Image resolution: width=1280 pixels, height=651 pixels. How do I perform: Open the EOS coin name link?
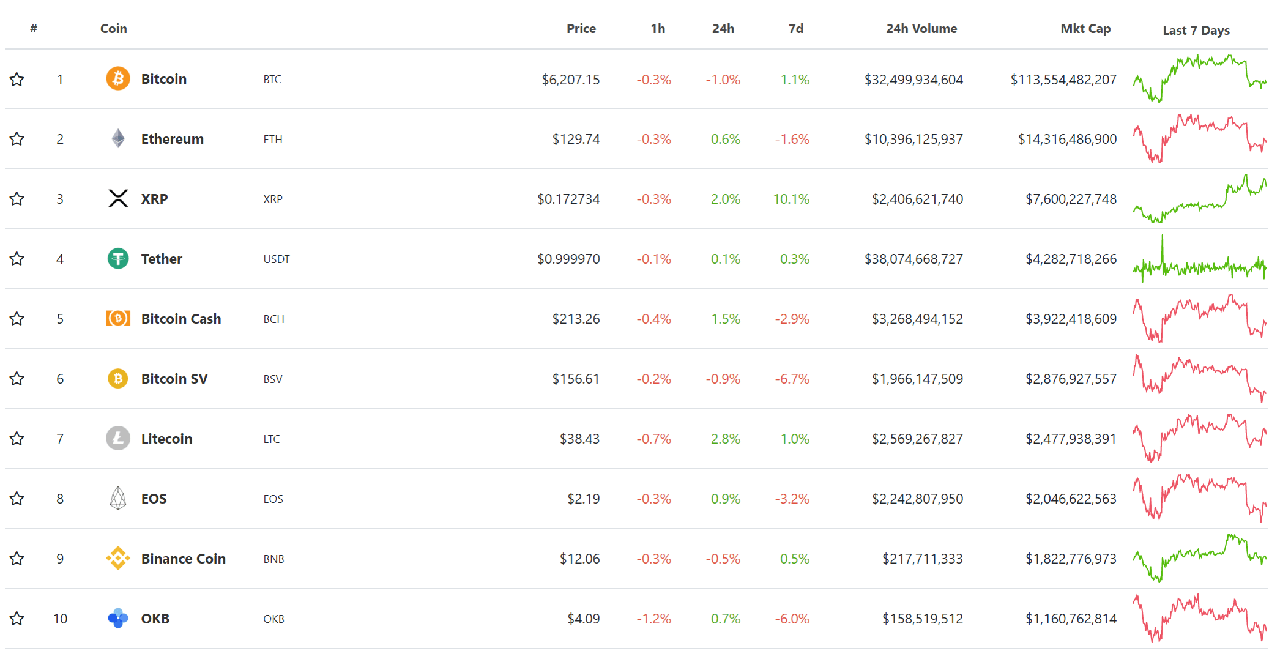(154, 499)
